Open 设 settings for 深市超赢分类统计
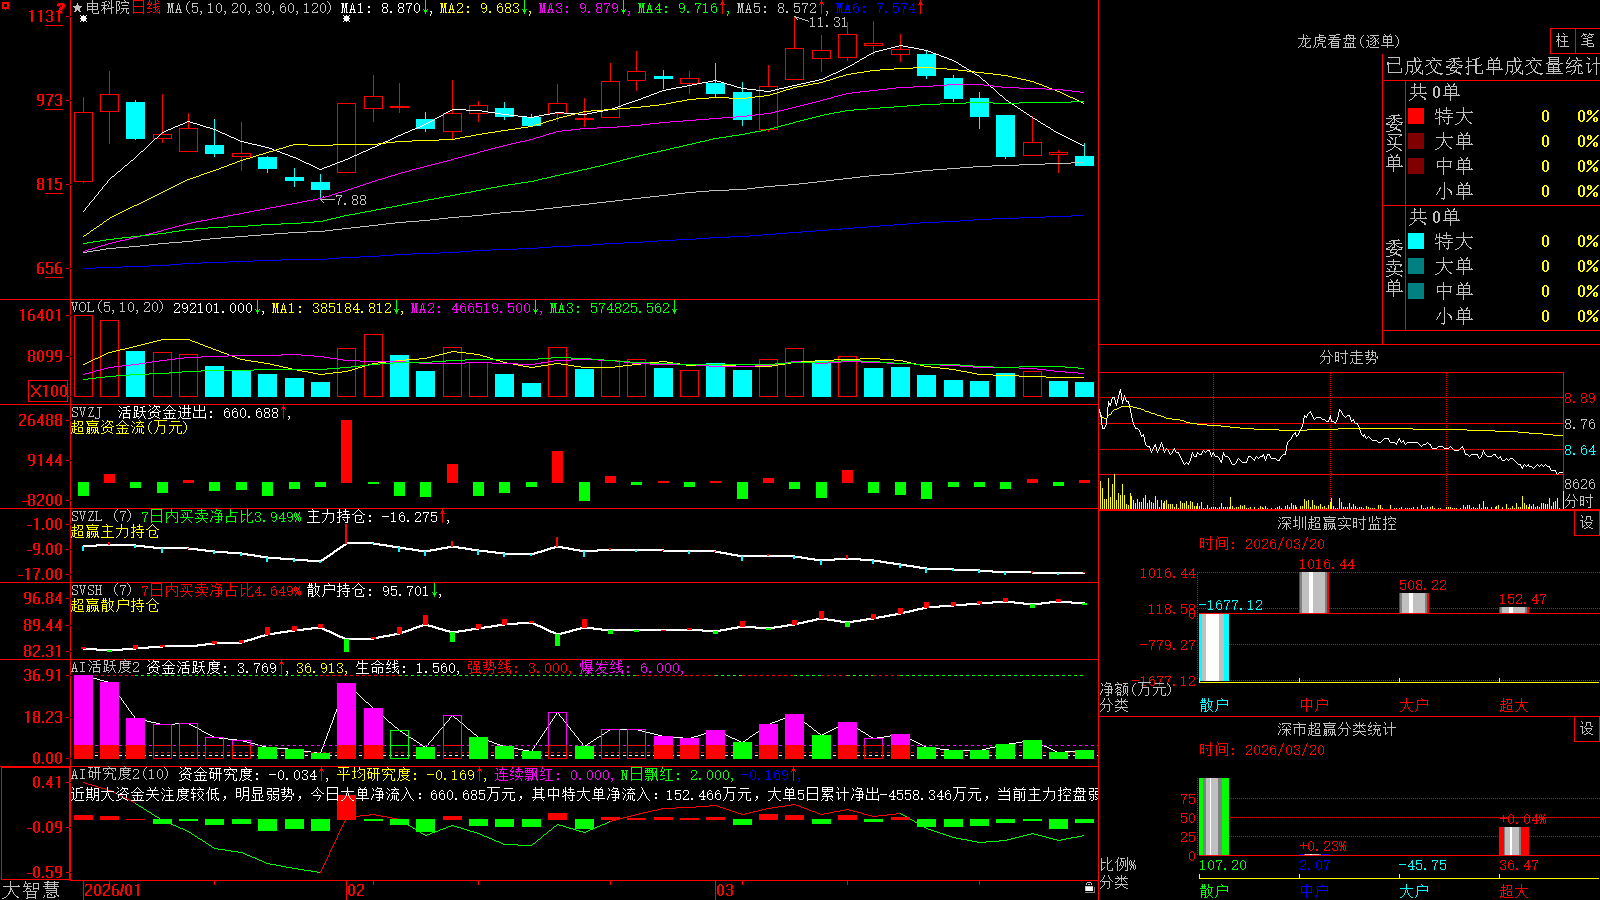1600x900 pixels. [x=1587, y=729]
